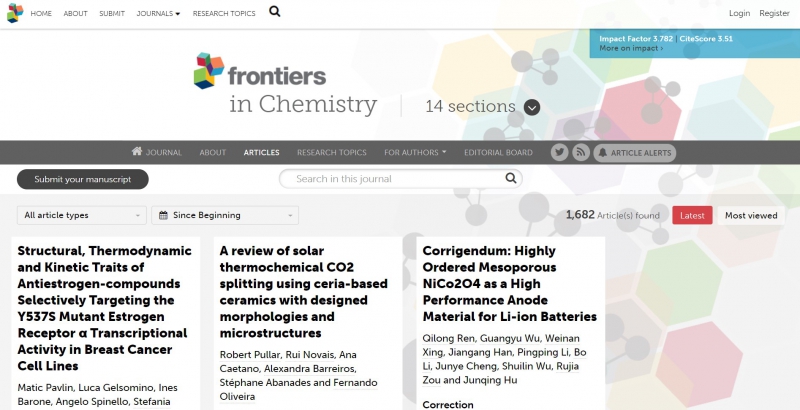Image resolution: width=800 pixels, height=410 pixels.
Task: Expand the 14 sections chevron
Action: coord(532,107)
